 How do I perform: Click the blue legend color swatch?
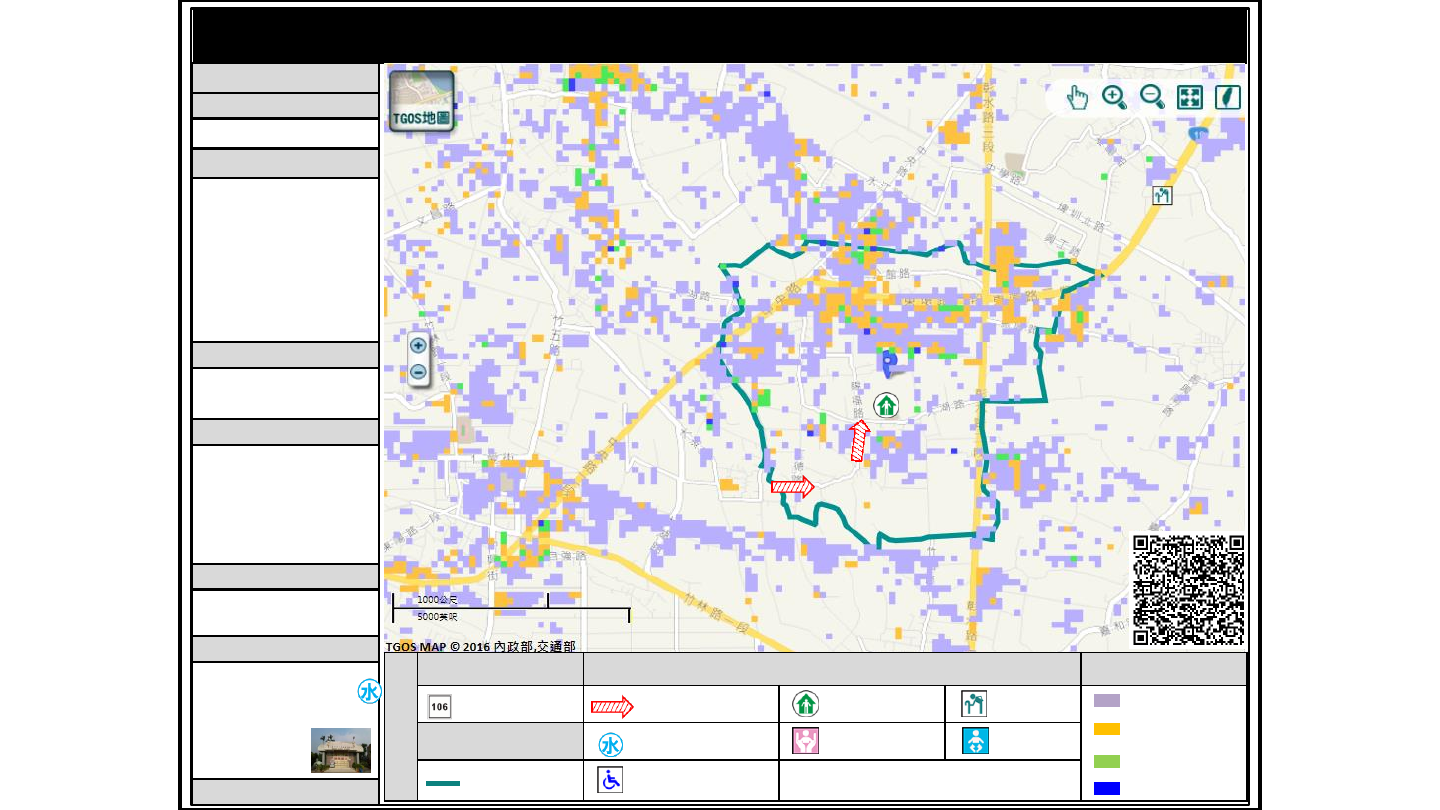pos(1107,788)
